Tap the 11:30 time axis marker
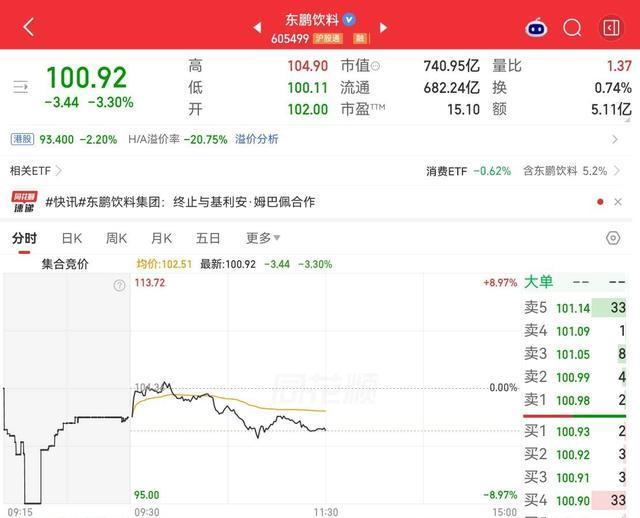This screenshot has width=640, height=518. point(326,512)
